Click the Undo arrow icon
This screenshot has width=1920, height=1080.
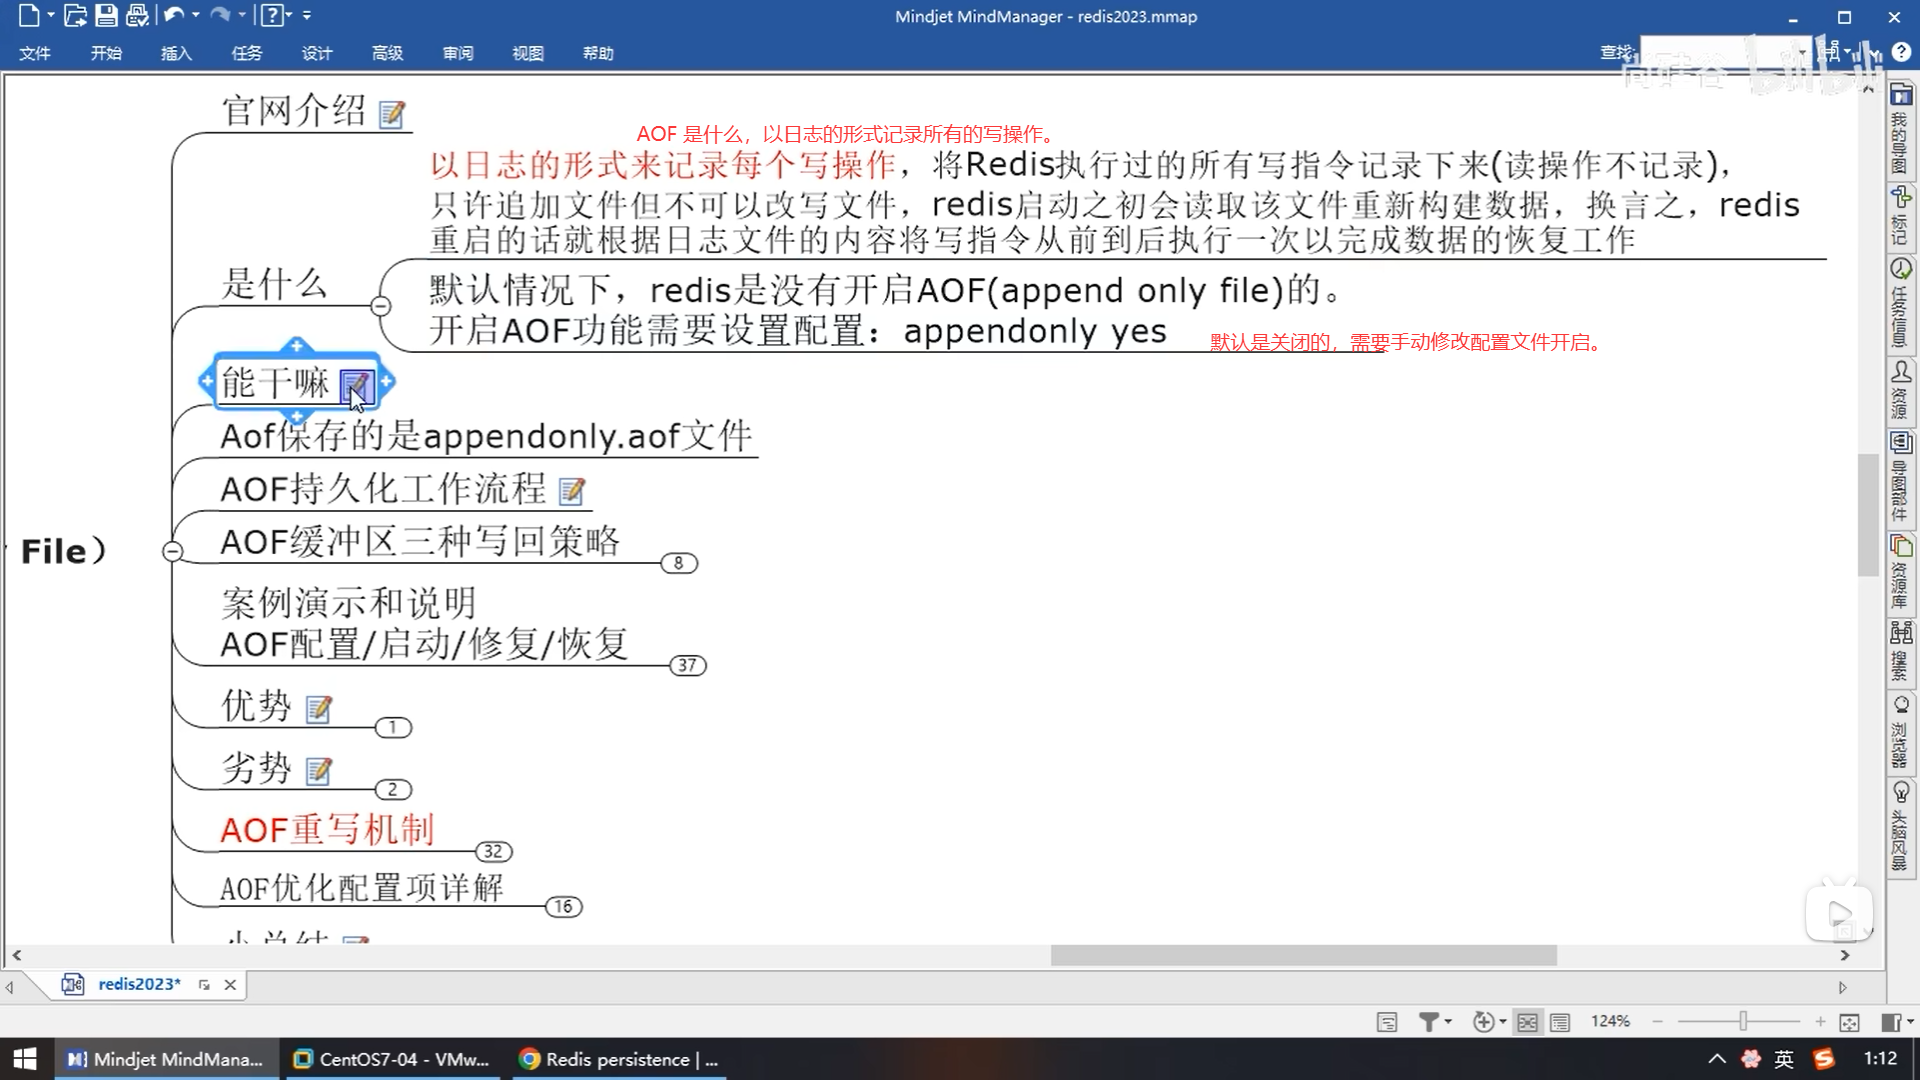pos(174,15)
